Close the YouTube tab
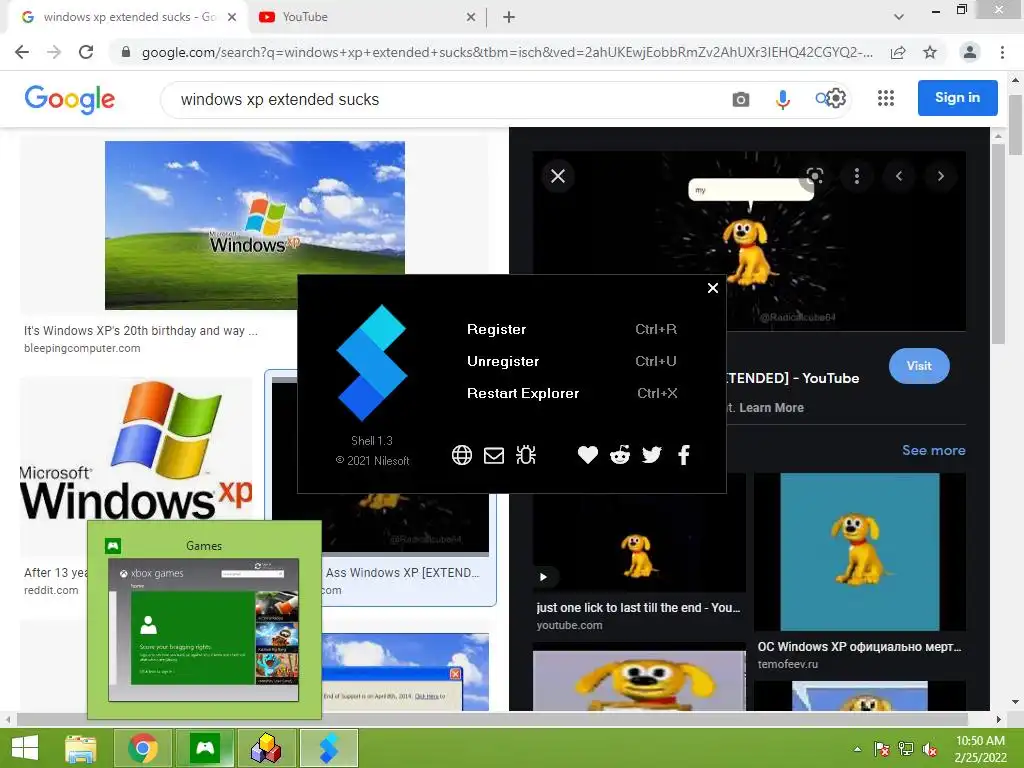Image resolution: width=1024 pixels, height=768 pixels. click(471, 18)
